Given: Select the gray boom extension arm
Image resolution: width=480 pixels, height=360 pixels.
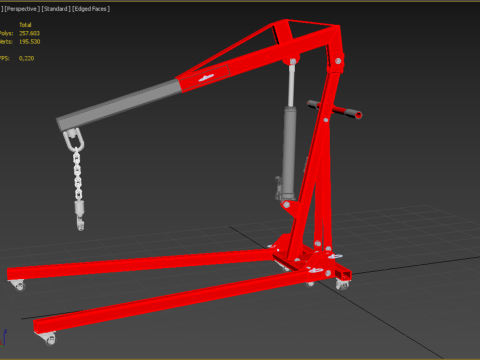Looking at the screenshot, I should pyautogui.click(x=118, y=105).
